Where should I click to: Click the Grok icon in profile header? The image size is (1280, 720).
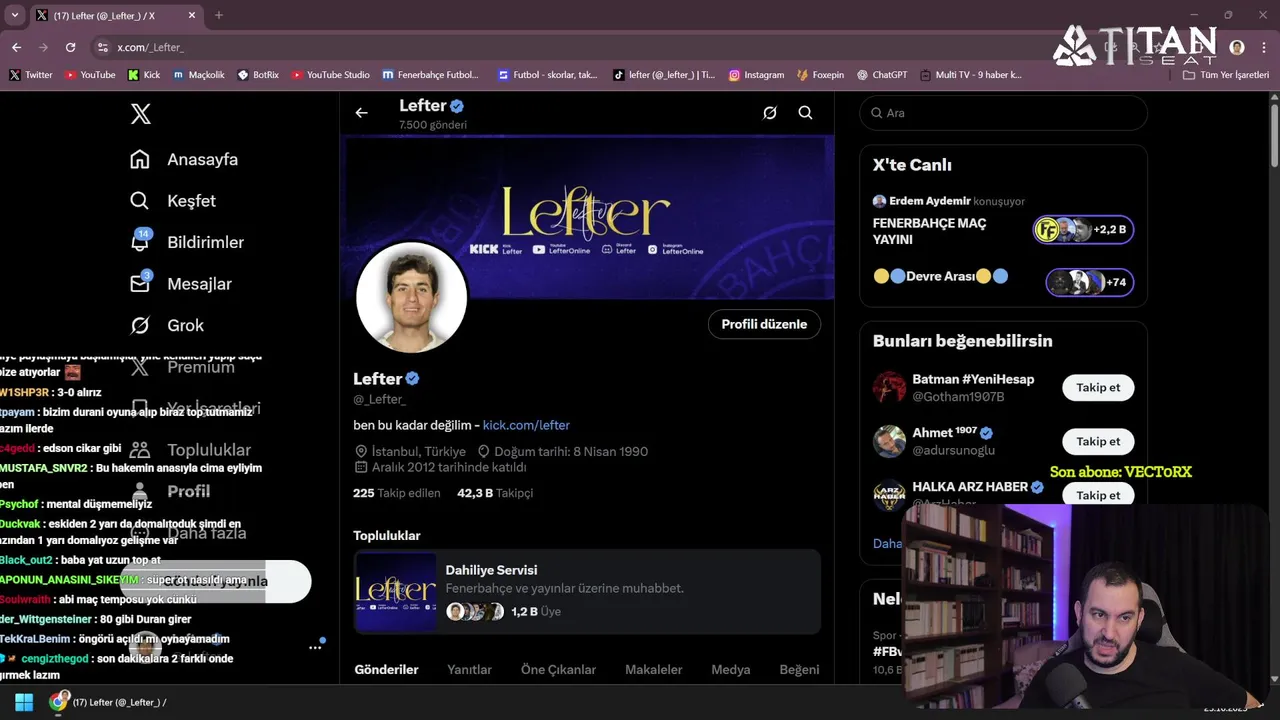tap(769, 113)
